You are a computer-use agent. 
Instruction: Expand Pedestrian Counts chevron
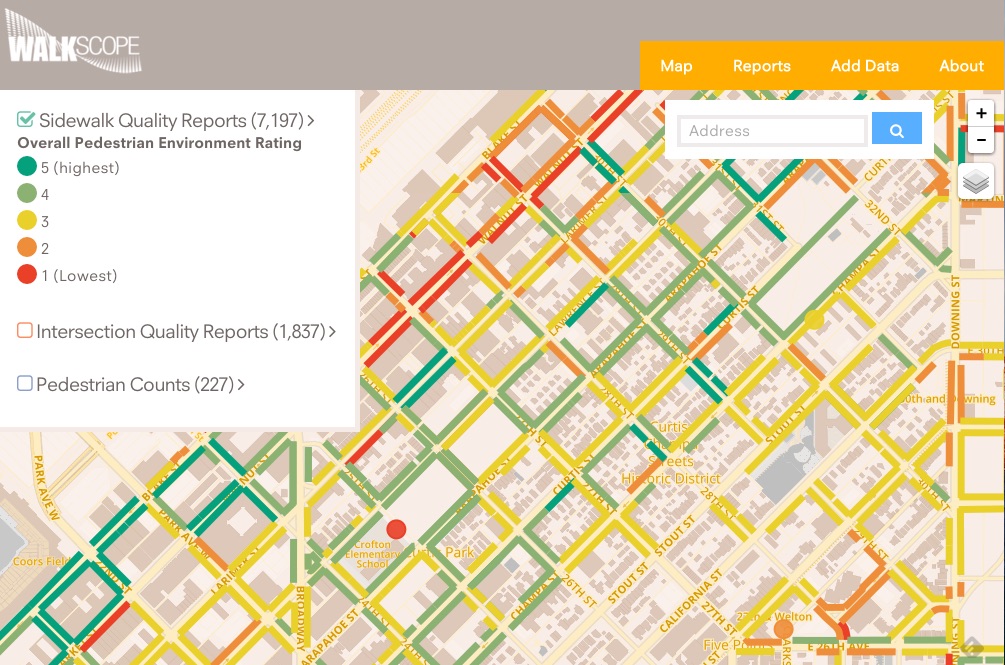coord(241,384)
